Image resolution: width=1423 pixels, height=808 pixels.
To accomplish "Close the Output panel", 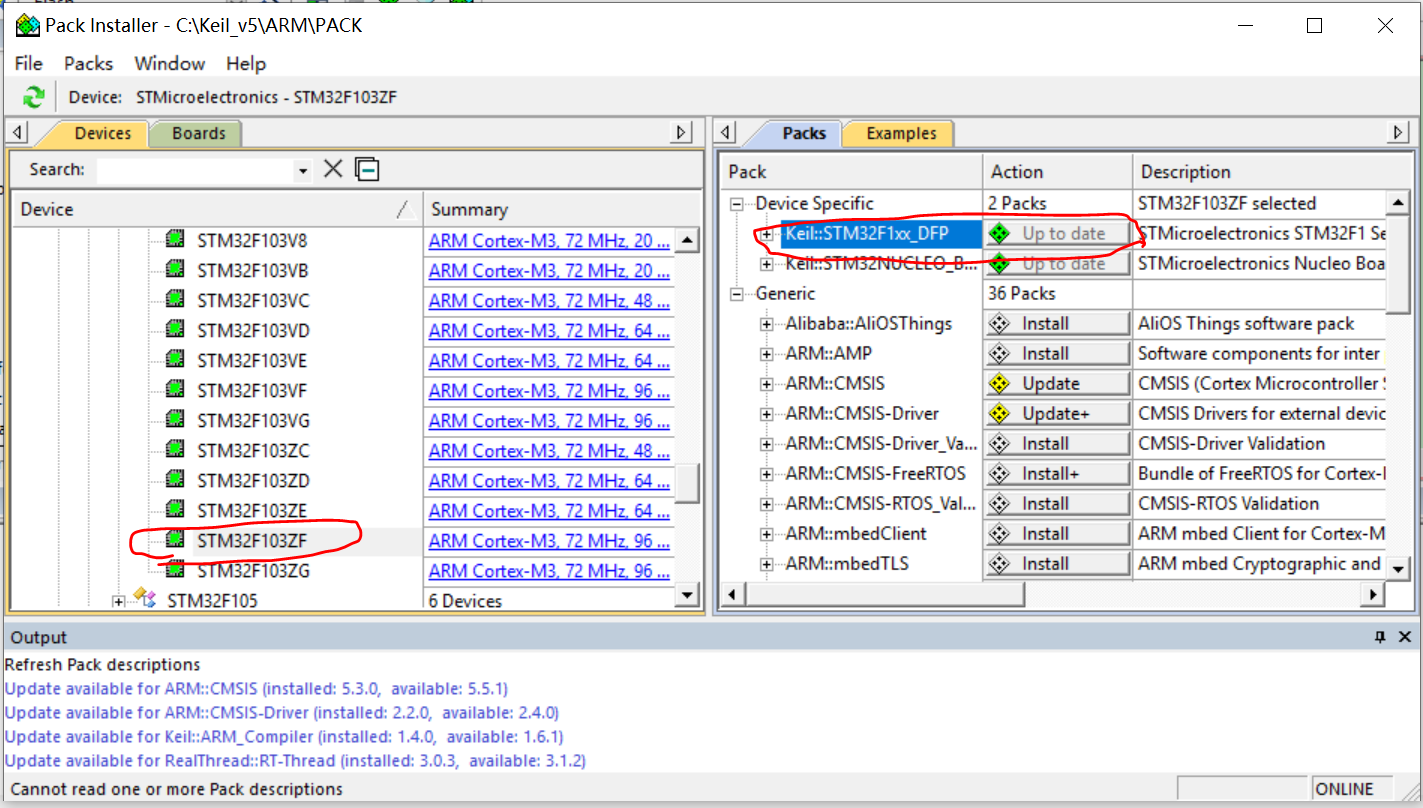I will click(1404, 637).
